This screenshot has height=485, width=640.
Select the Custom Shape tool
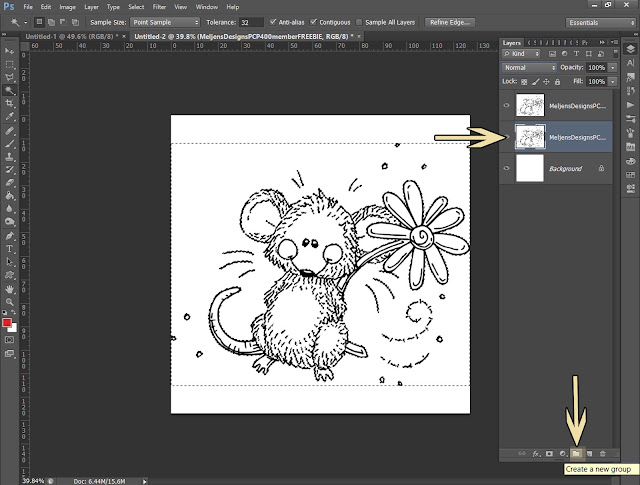click(9, 275)
